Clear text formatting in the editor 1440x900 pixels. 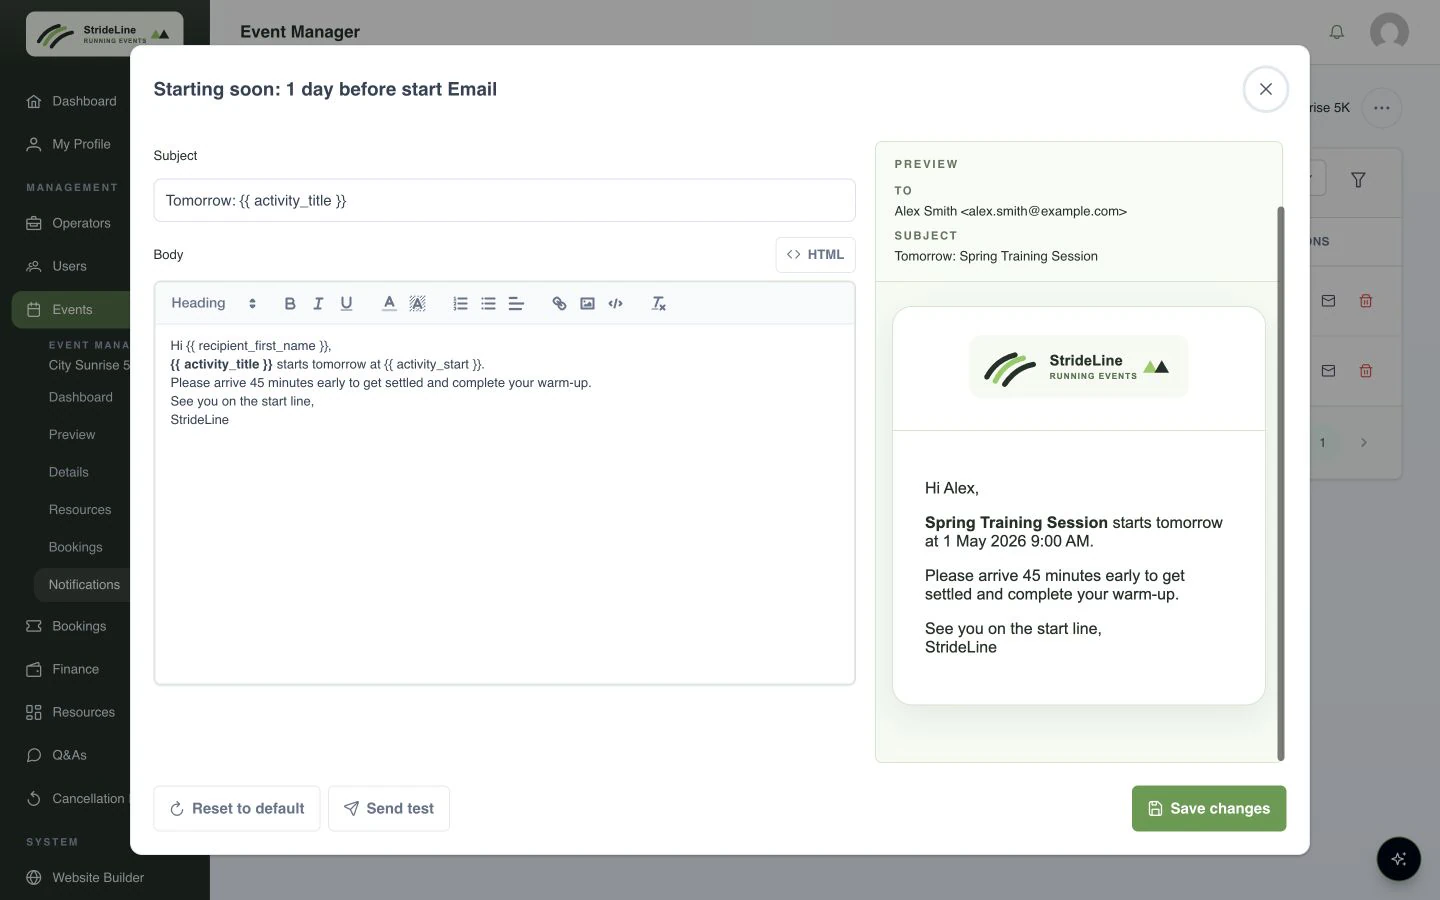coord(658,303)
